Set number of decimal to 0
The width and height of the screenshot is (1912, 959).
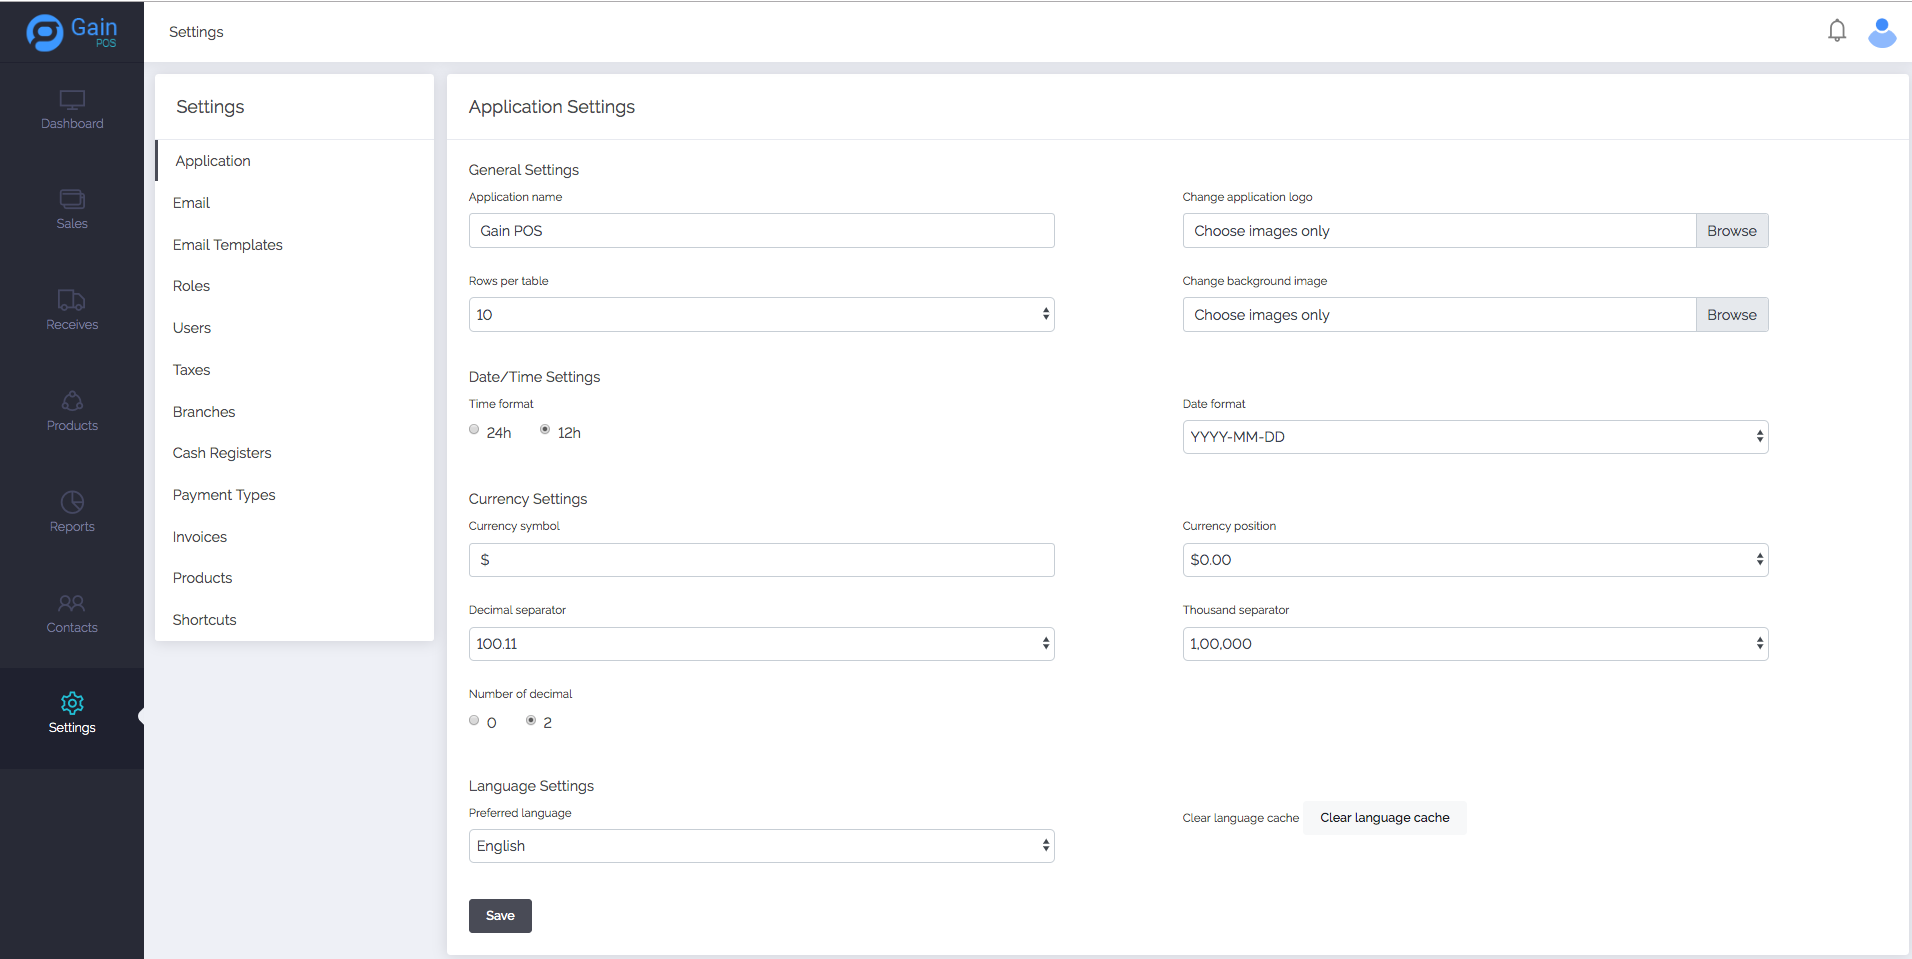point(474,721)
